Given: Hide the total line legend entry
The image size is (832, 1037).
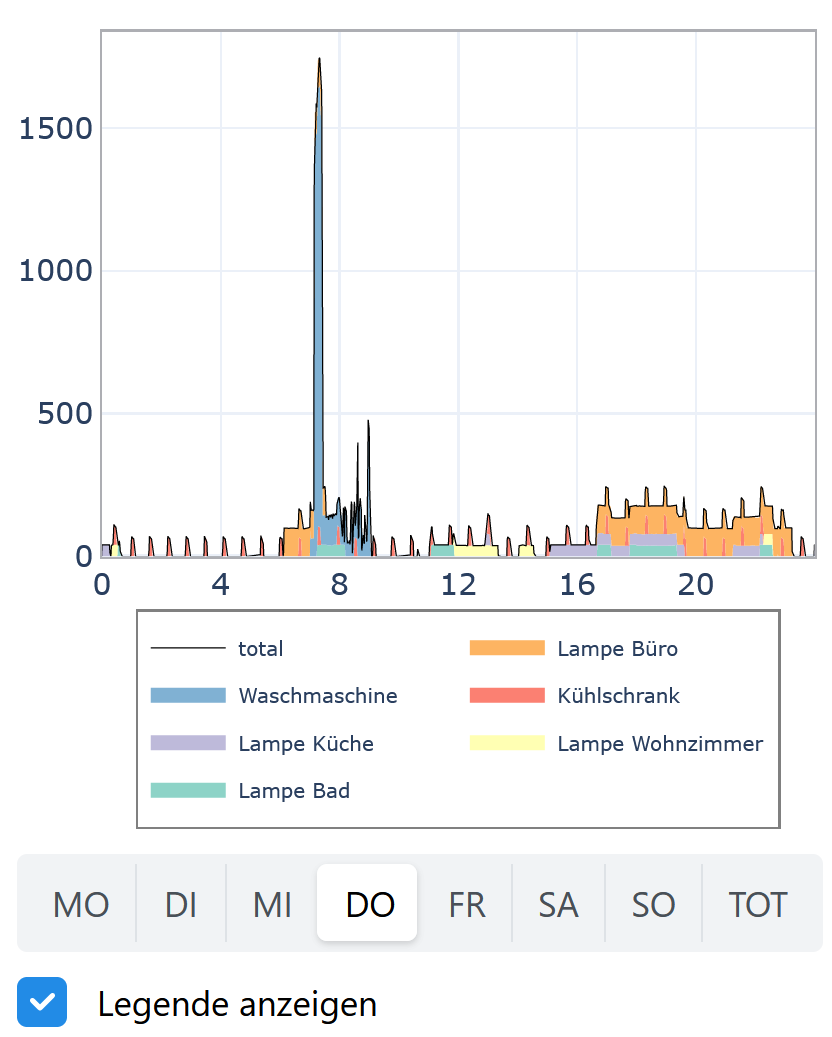Looking at the screenshot, I should 217,648.
